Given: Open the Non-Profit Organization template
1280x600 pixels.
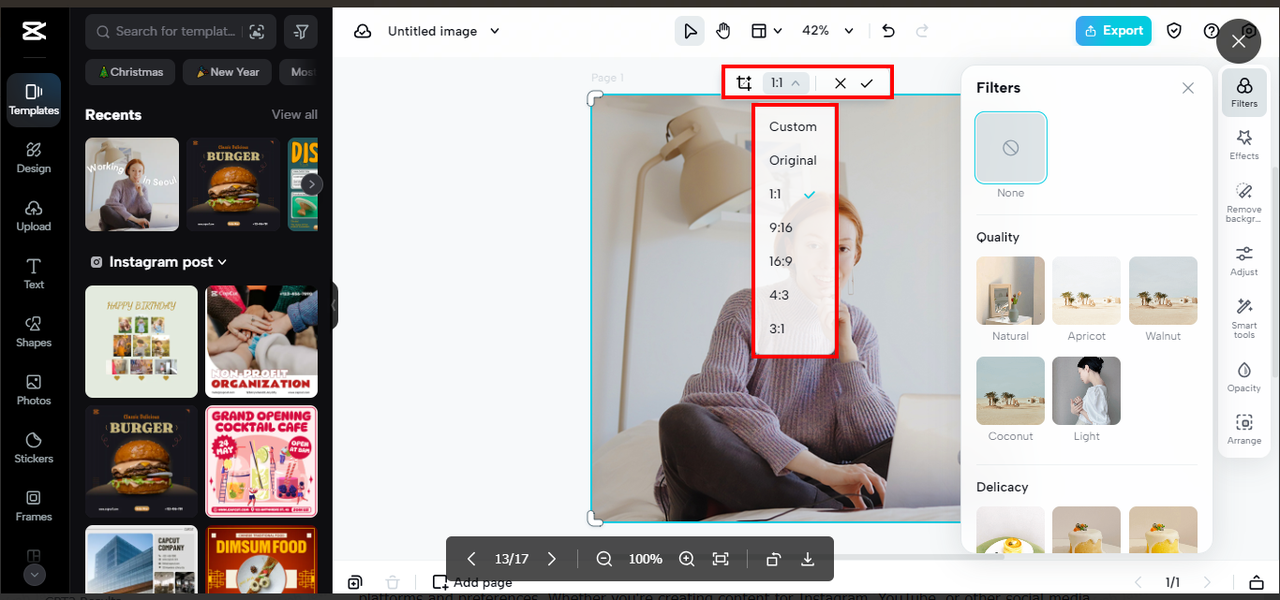Looking at the screenshot, I should pyautogui.click(x=262, y=342).
